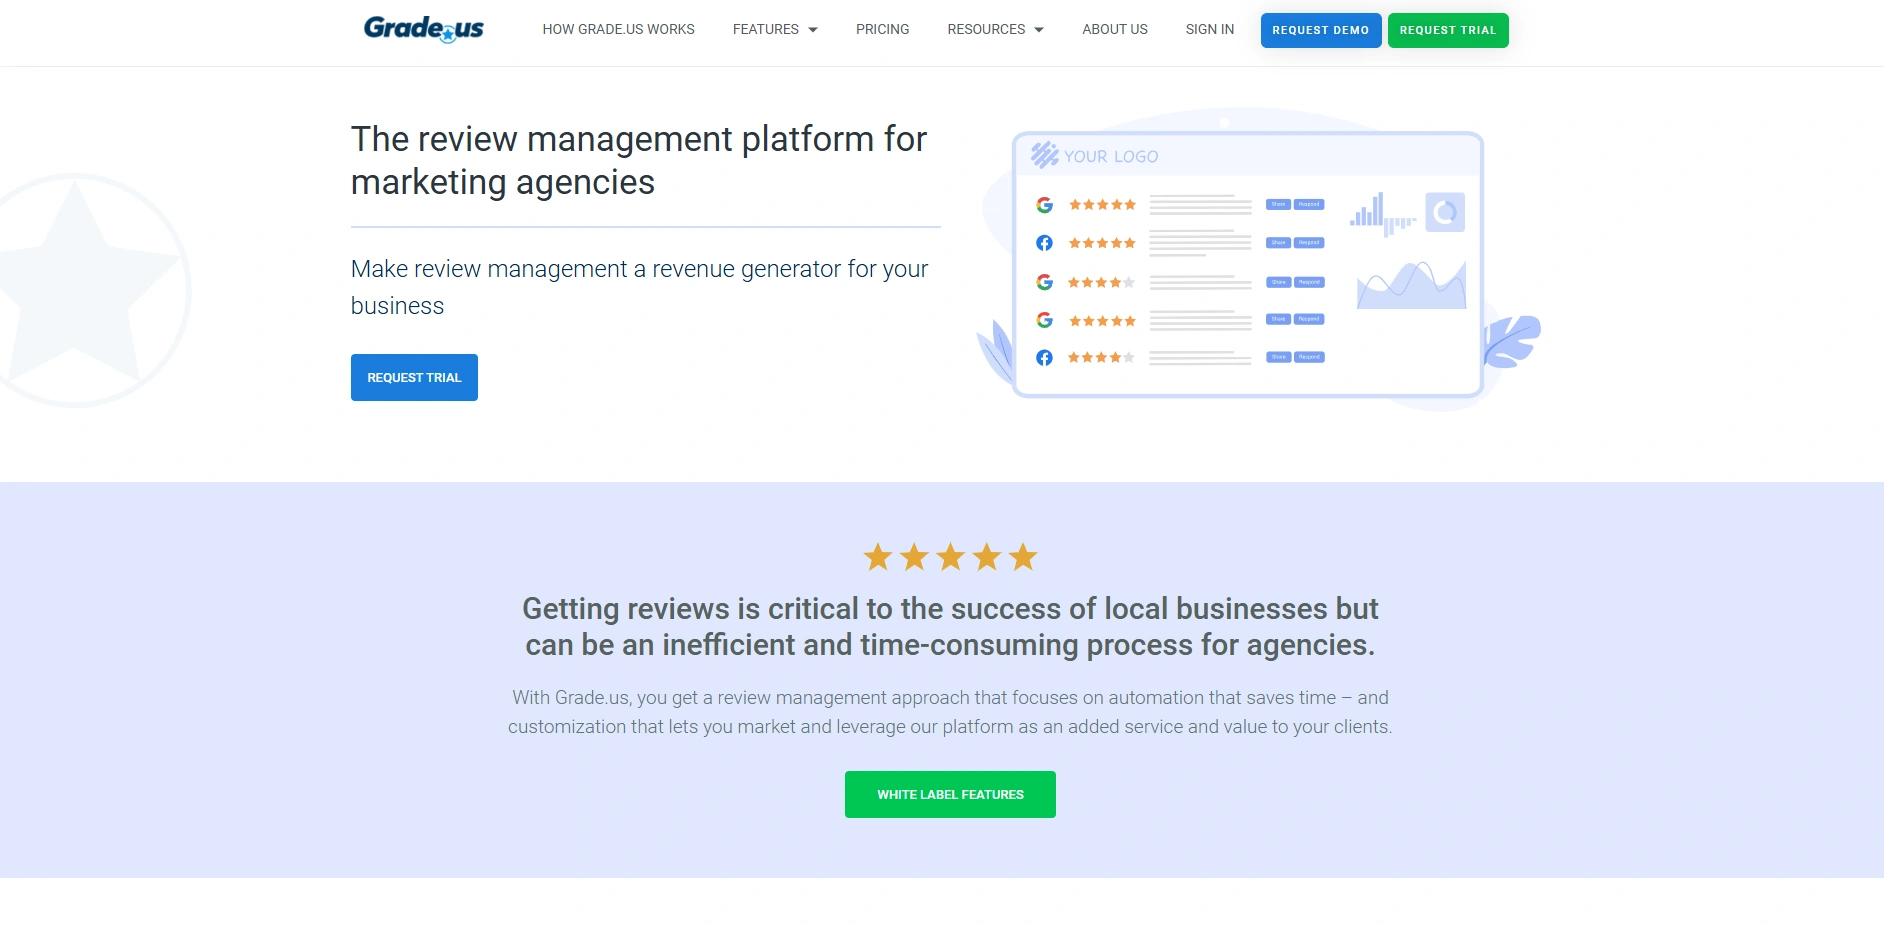This screenshot has width=1884, height=925.
Task: Click the Respond button on the bottom review
Action: (x=1311, y=357)
